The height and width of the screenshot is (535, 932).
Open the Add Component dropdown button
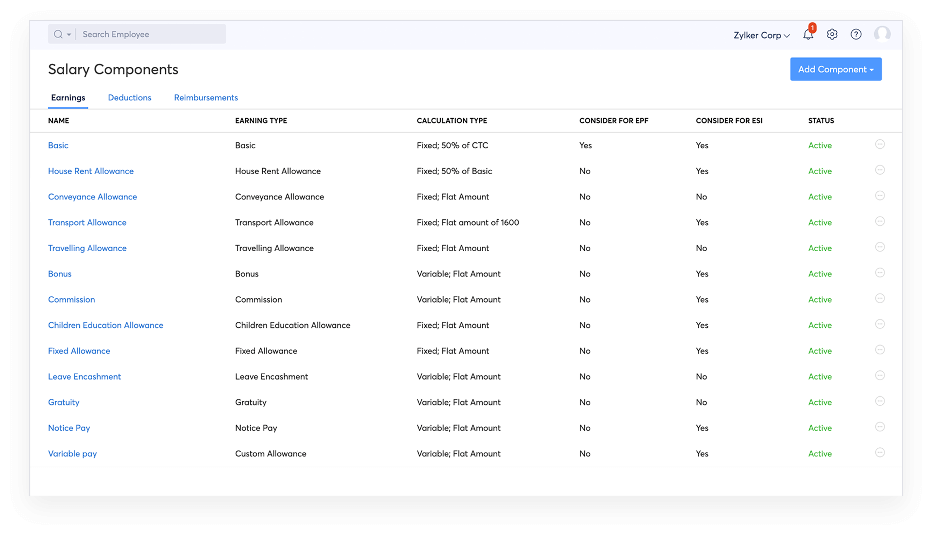click(x=835, y=69)
